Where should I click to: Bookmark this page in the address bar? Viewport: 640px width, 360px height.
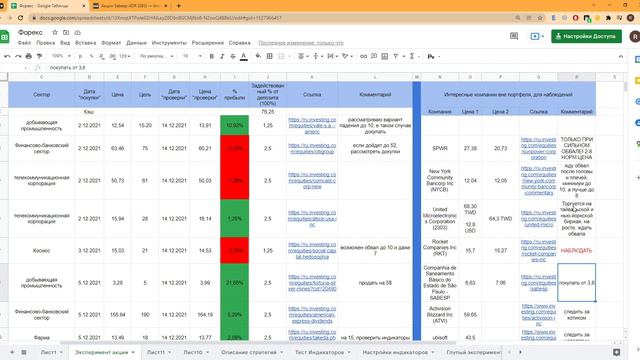[x=540, y=18]
